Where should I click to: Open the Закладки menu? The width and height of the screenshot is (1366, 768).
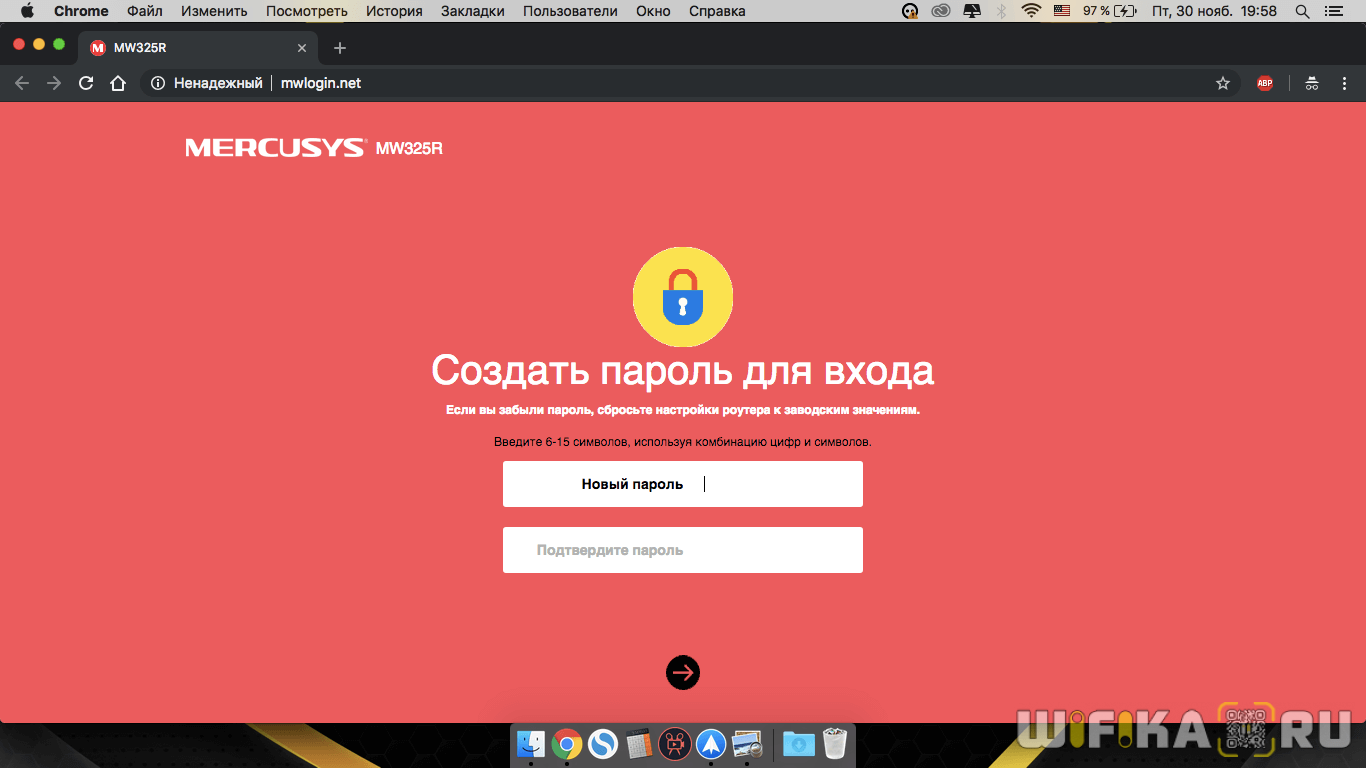472,12
